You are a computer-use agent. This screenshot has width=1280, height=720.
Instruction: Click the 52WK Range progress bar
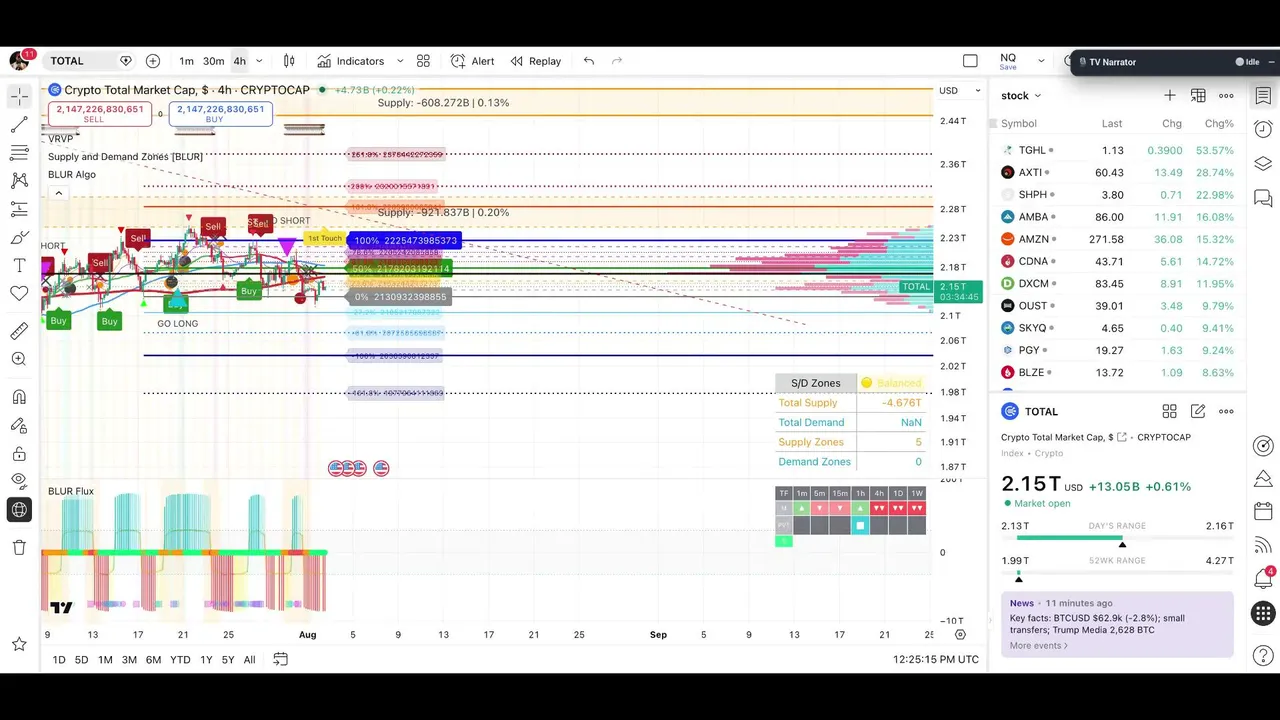(1117, 573)
